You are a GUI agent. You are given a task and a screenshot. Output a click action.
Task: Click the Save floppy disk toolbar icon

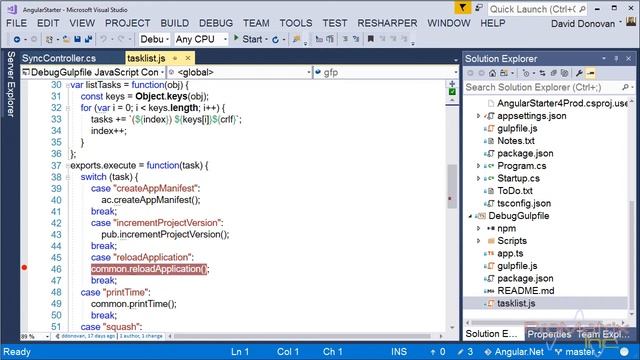click(77, 39)
